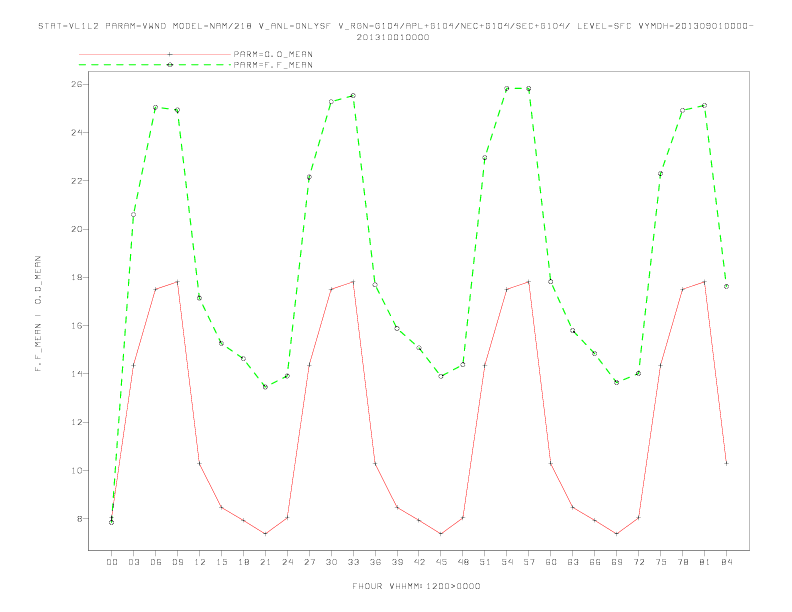Select red O.O_MEAN data point at hour 84
Image resolution: width=792 pixels, height=612 pixels.
[726, 463]
